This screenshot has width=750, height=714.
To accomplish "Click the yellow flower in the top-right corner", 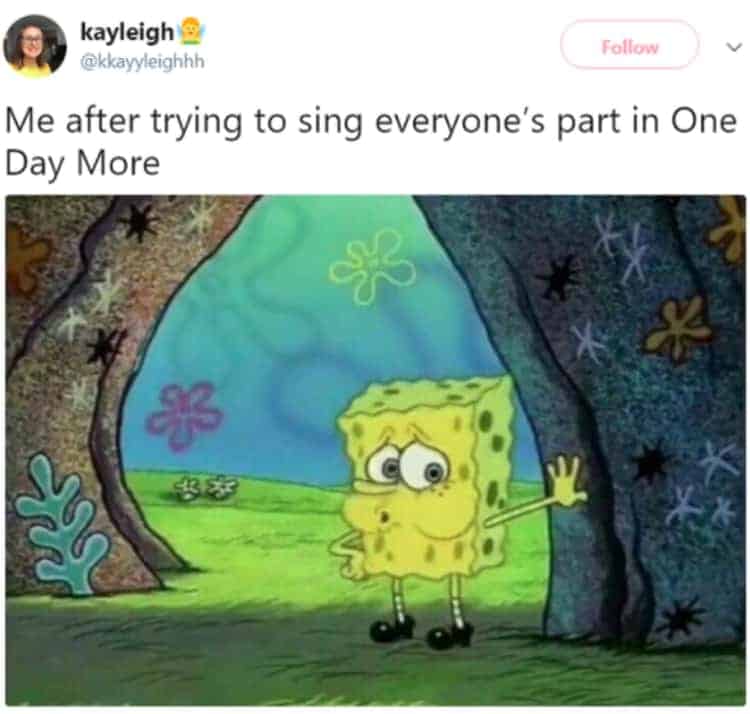I will point(730,228).
